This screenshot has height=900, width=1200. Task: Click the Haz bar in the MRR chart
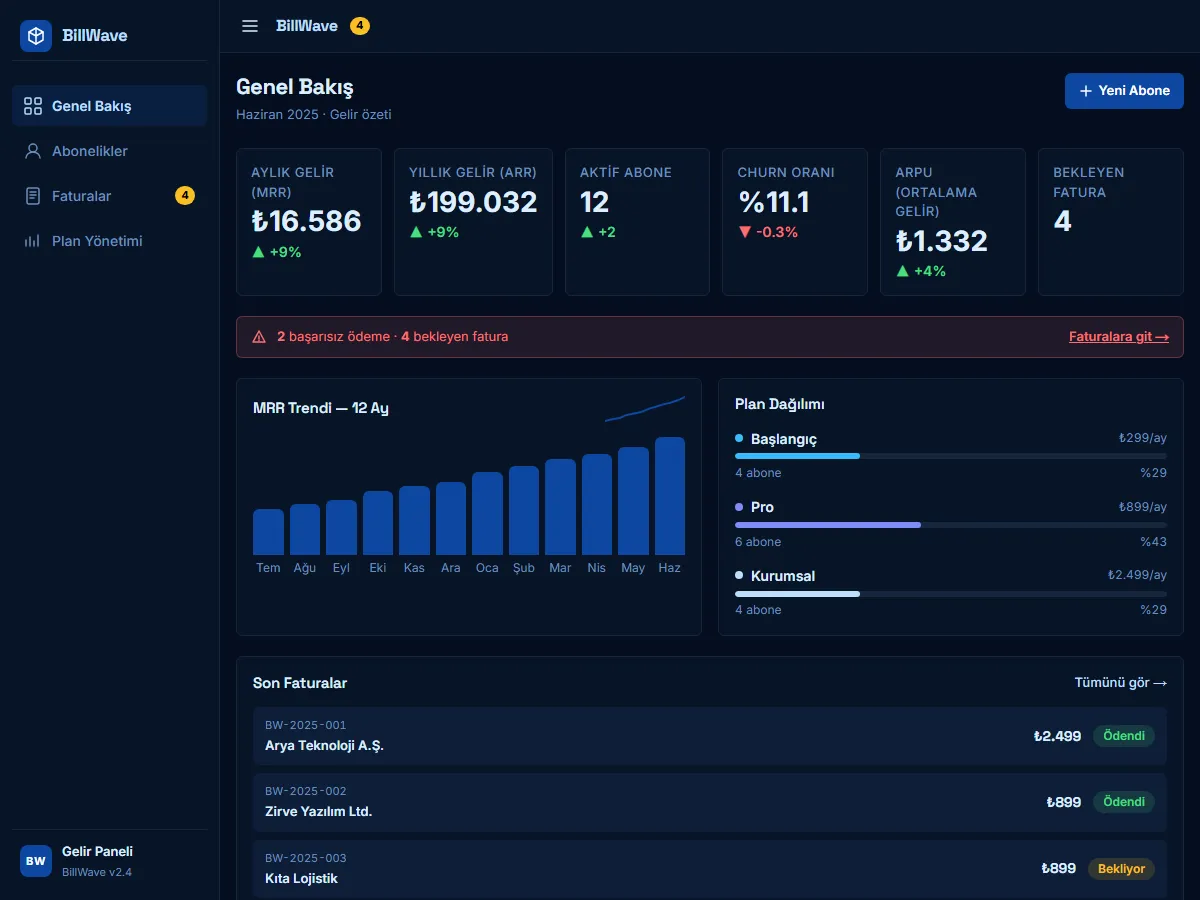pos(670,496)
